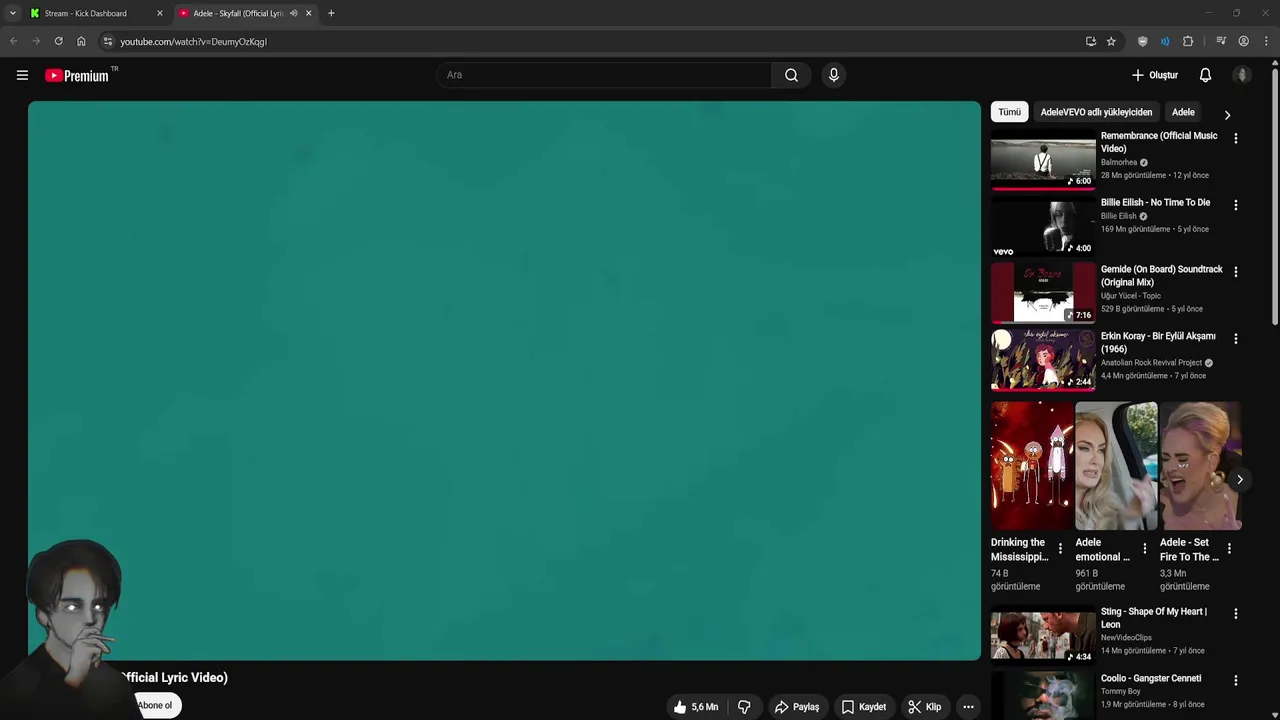Show more filter chips with right arrow
The height and width of the screenshot is (720, 1280).
(x=1227, y=114)
